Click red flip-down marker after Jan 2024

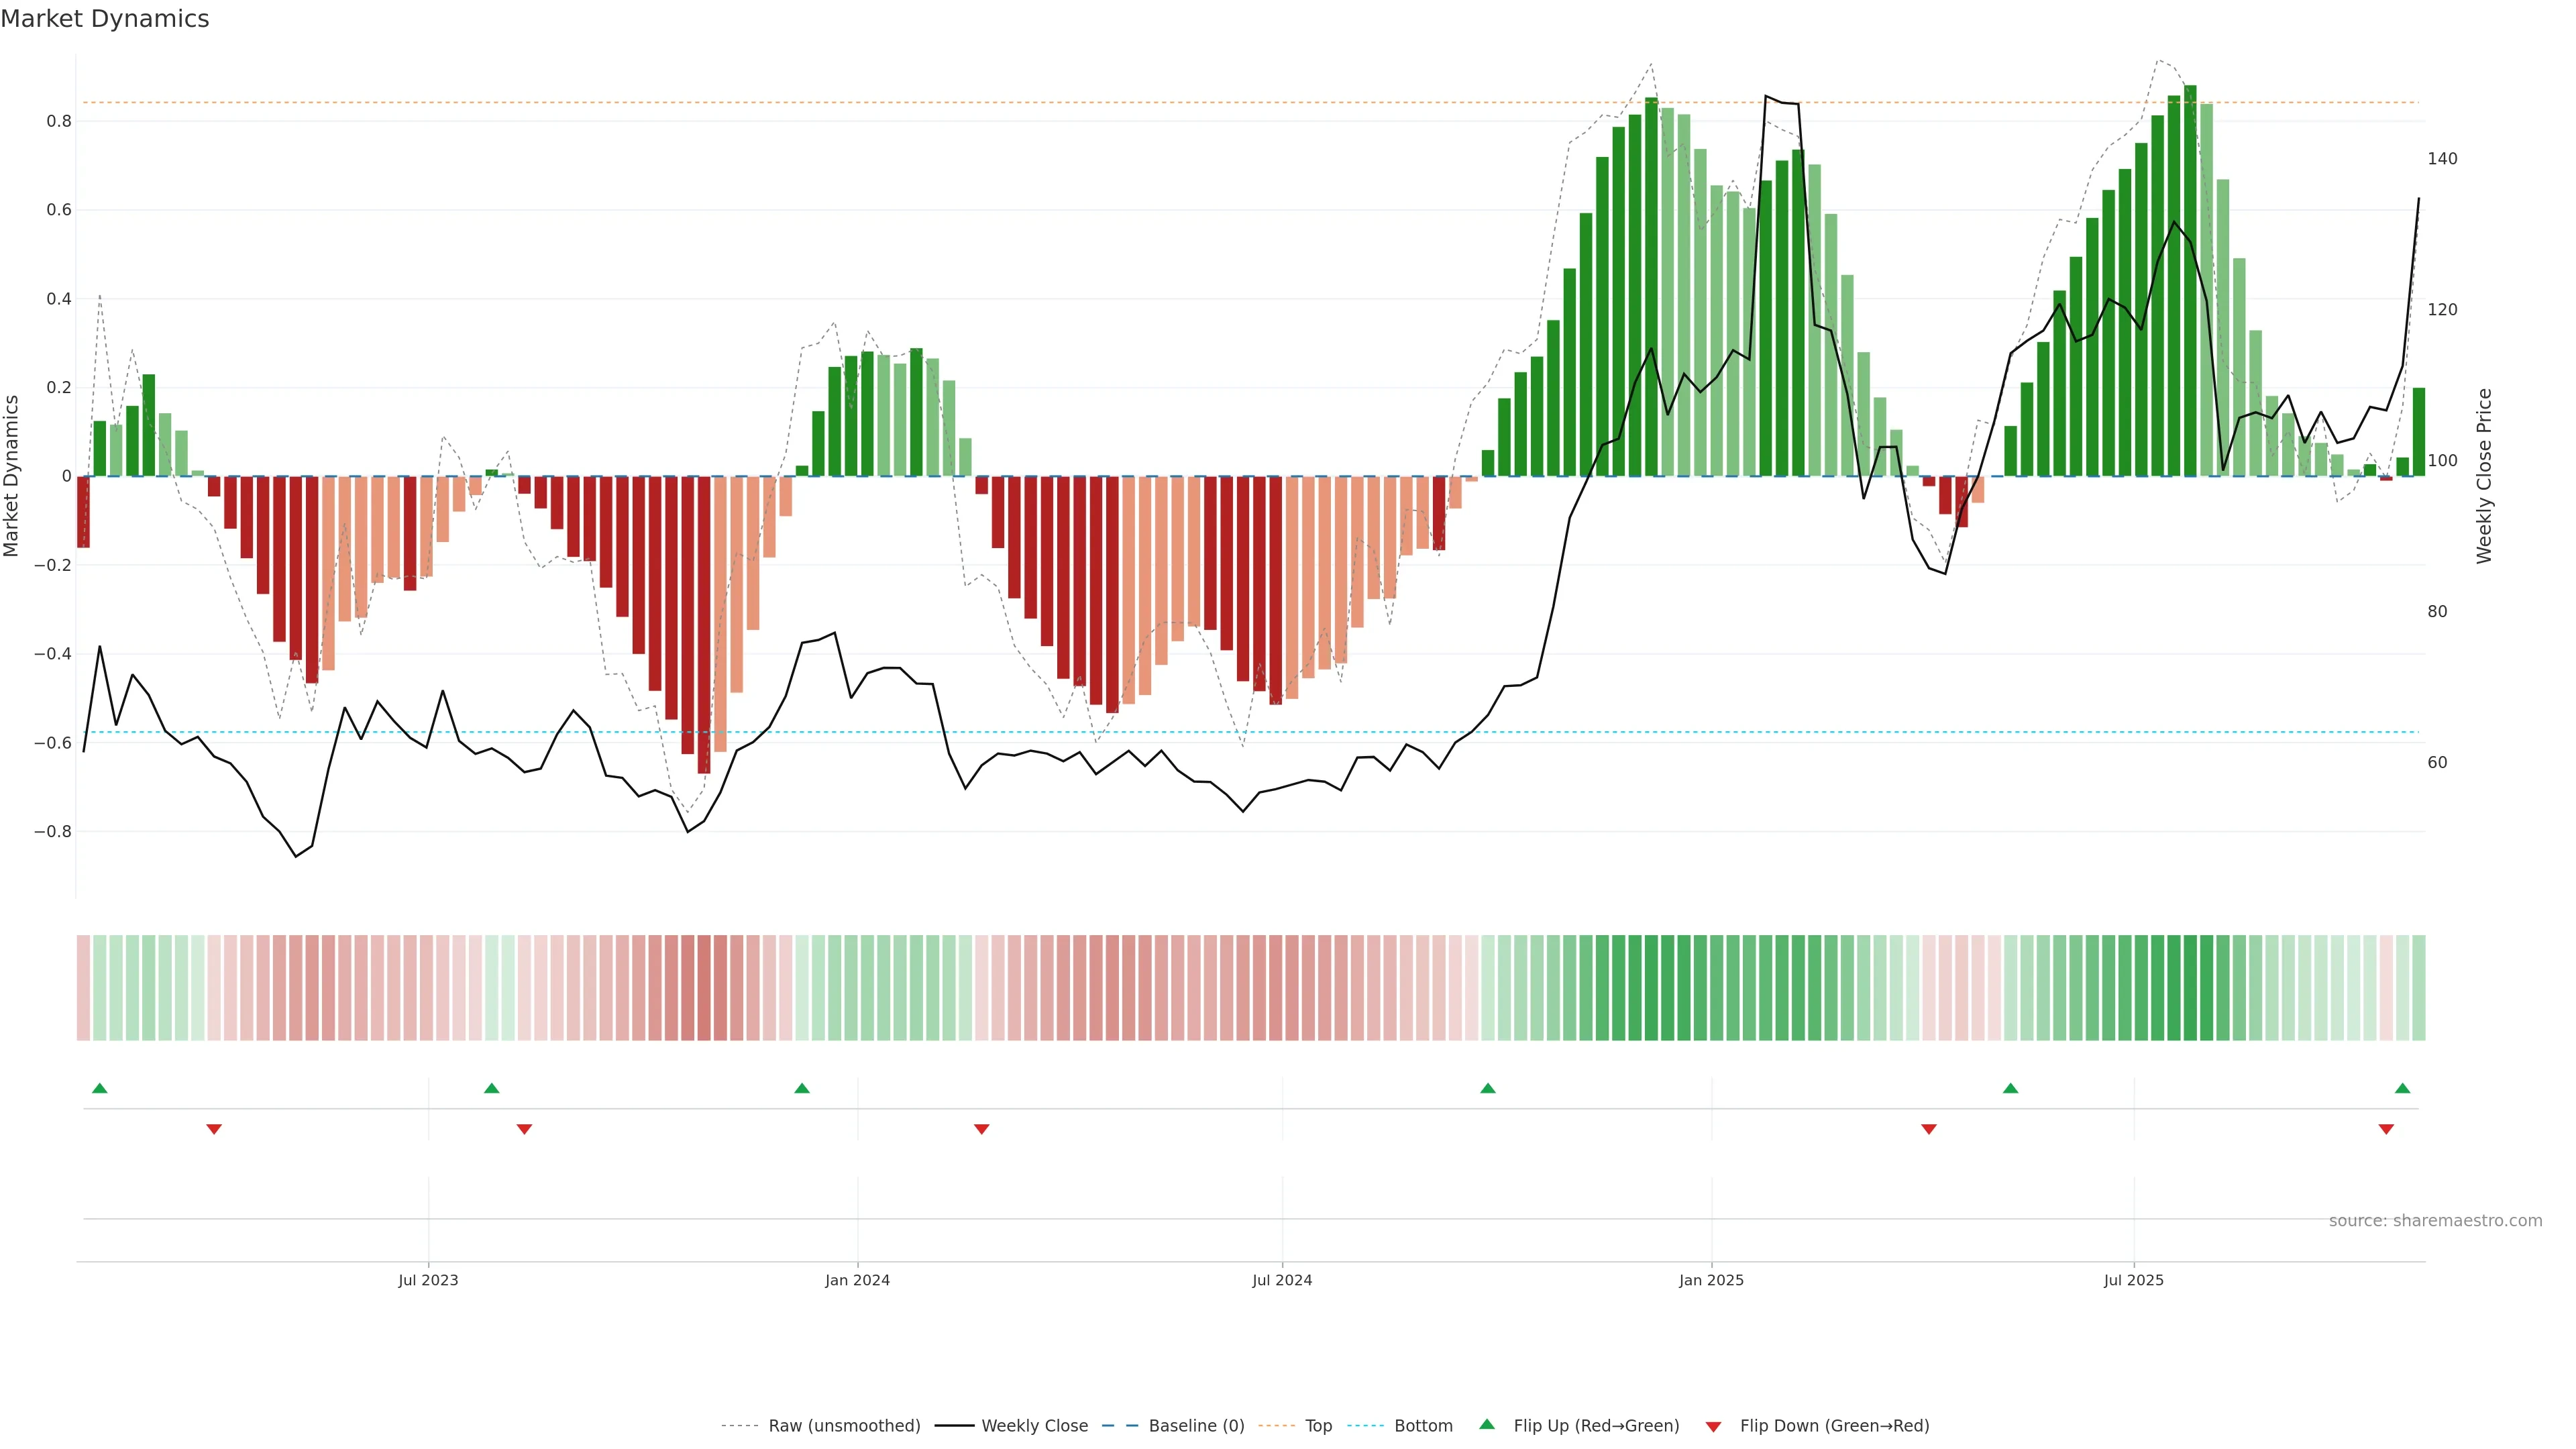[x=981, y=1129]
